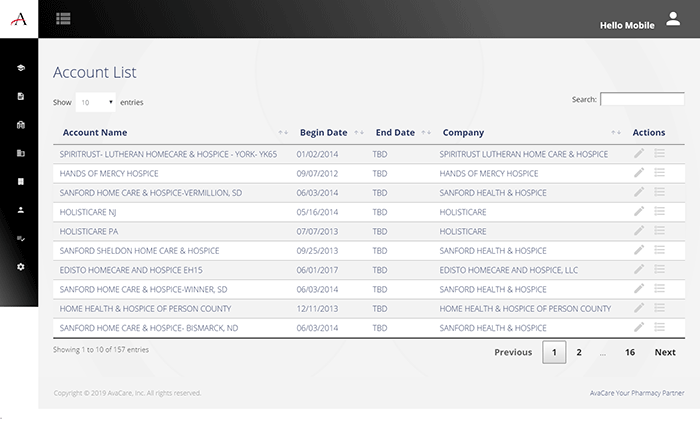Viewport: 700px width, 435px height.
Task: Open the settings gear sidebar icon
Action: pos(21,267)
